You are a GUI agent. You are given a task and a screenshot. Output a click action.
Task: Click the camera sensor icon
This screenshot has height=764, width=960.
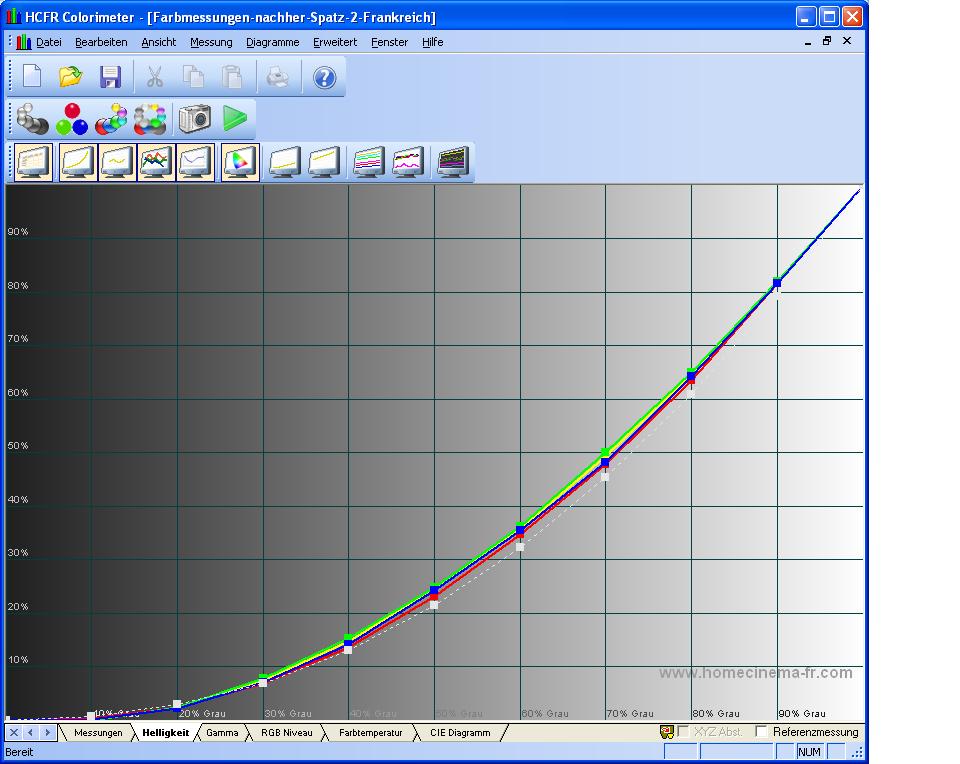coord(195,118)
